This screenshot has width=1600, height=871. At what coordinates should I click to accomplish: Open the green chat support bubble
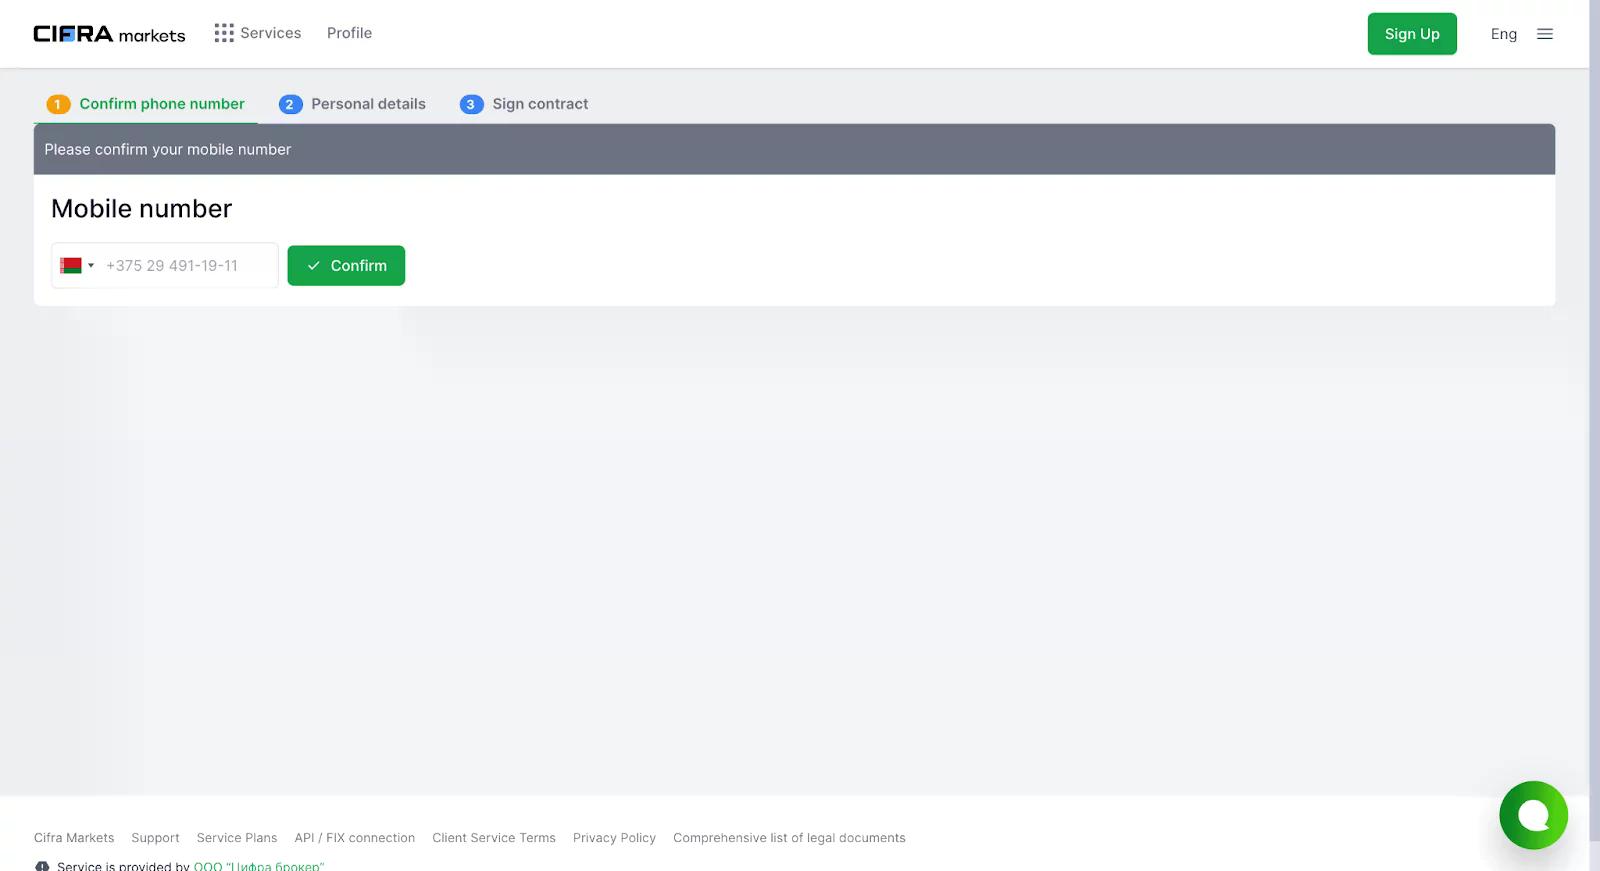pos(1532,815)
